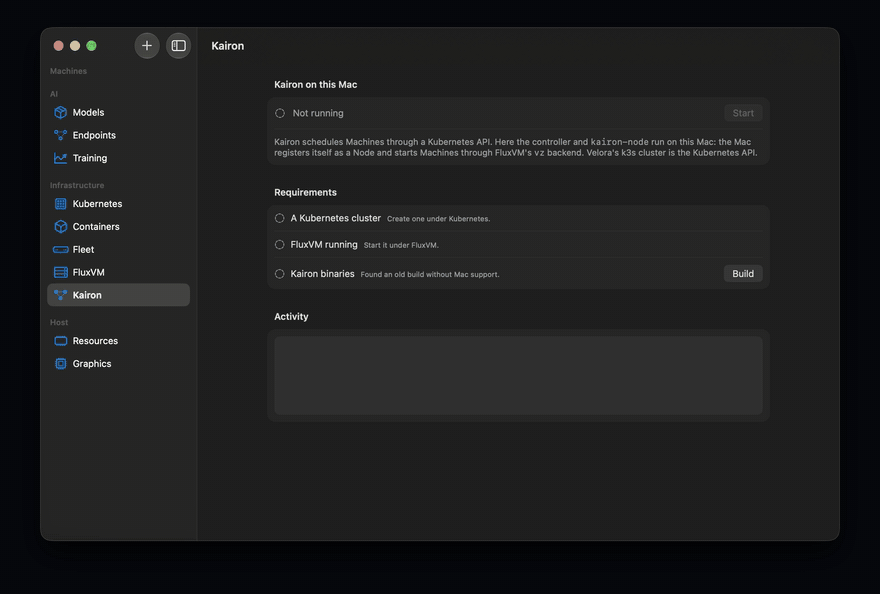
Task: Click the "Start it under FluxVM." hint
Action: 401,245
